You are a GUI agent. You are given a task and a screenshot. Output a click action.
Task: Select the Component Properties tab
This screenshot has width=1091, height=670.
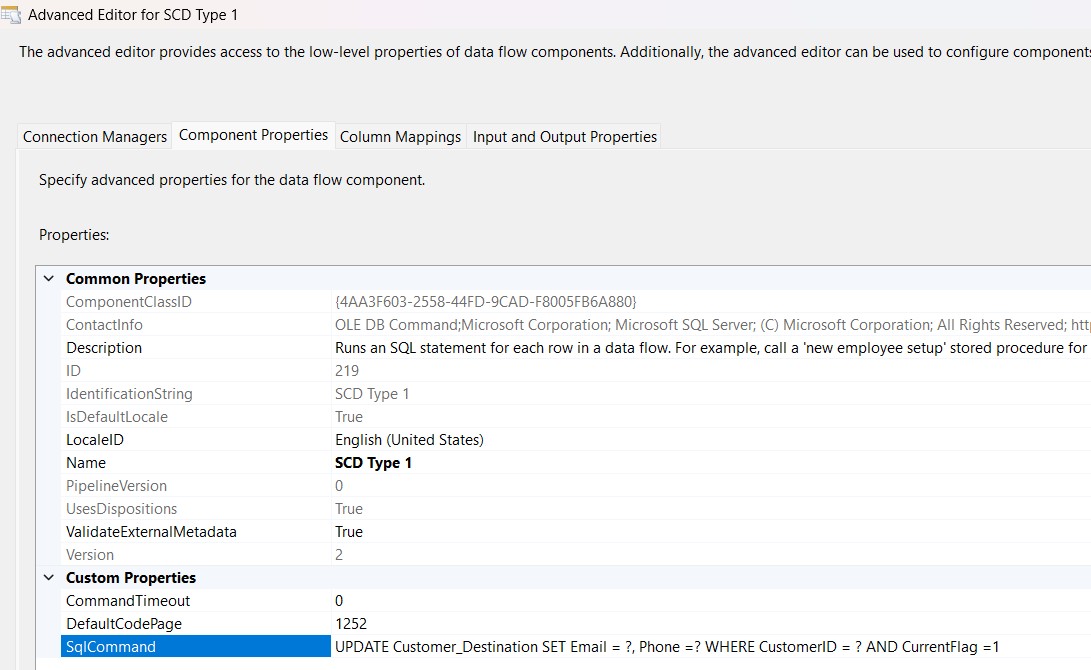tap(253, 135)
